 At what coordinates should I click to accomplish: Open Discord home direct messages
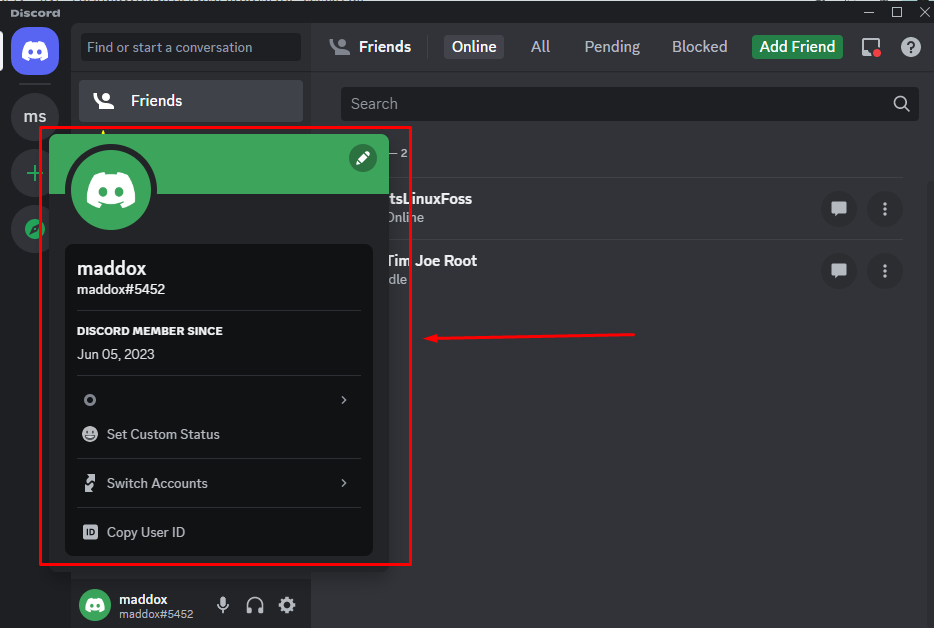coord(35,51)
